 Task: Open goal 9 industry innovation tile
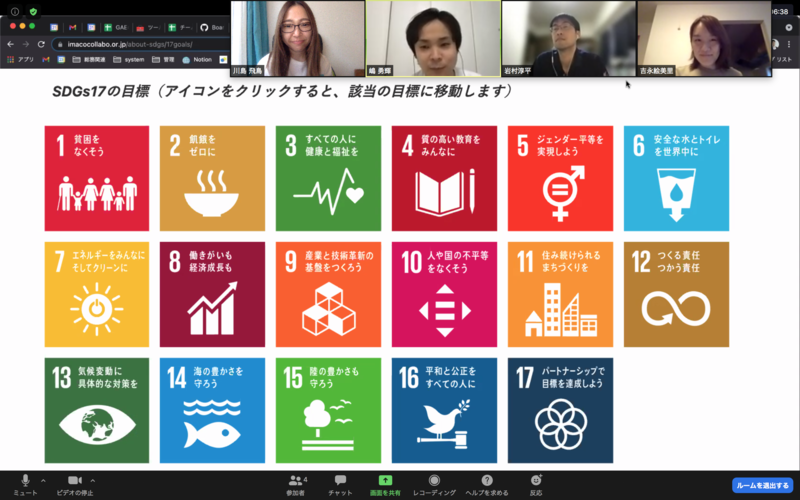[x=329, y=294]
